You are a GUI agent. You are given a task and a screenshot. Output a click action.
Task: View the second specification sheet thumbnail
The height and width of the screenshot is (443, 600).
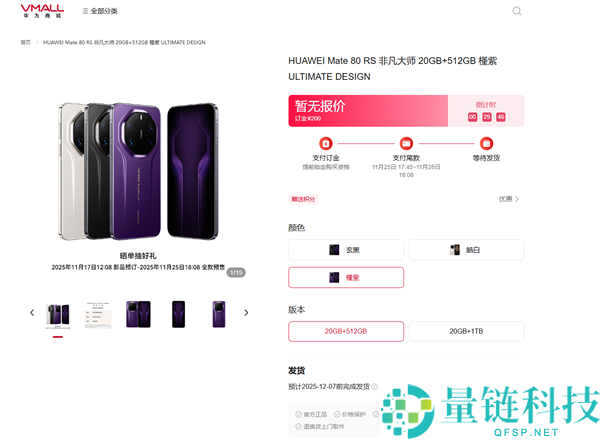[x=98, y=314]
